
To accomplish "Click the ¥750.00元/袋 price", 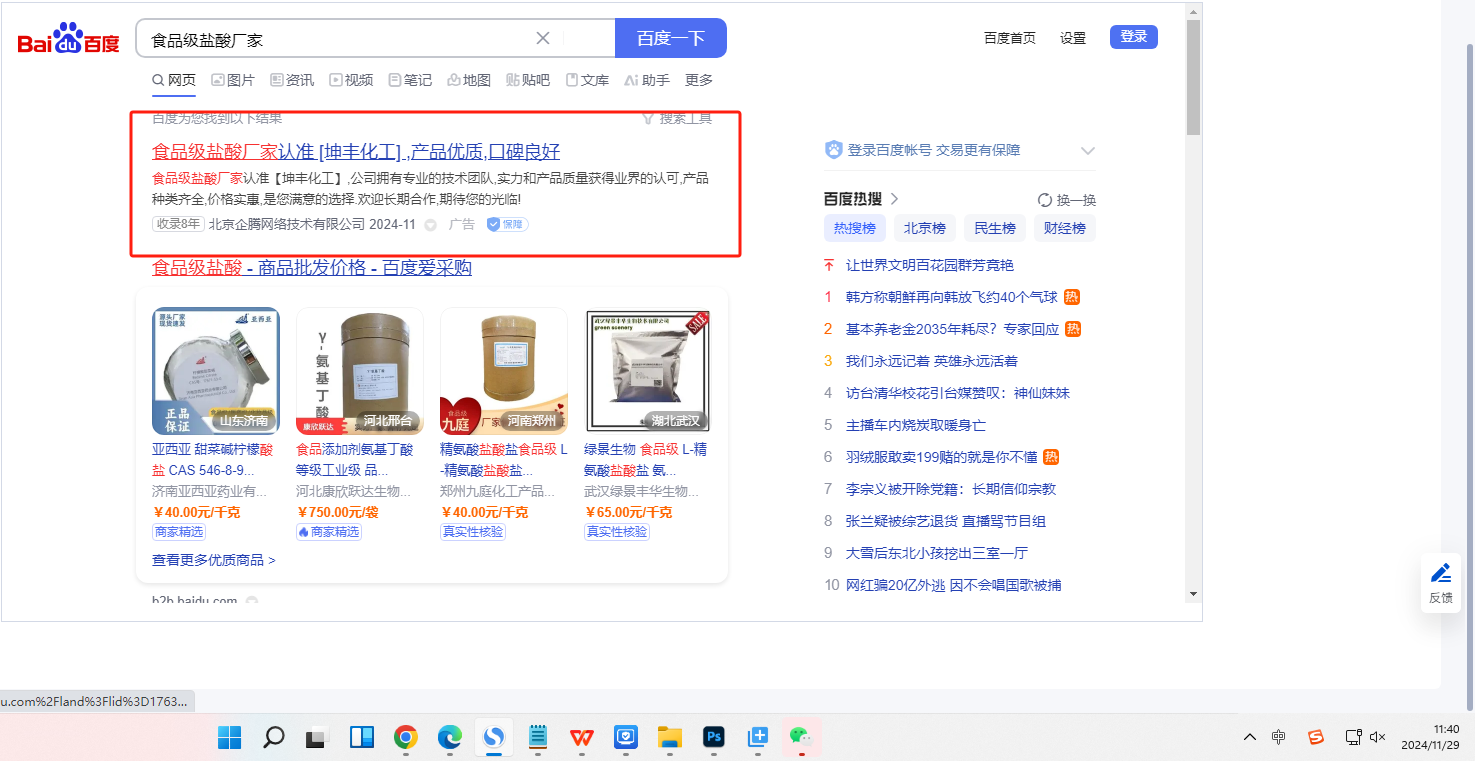I will point(337,512).
